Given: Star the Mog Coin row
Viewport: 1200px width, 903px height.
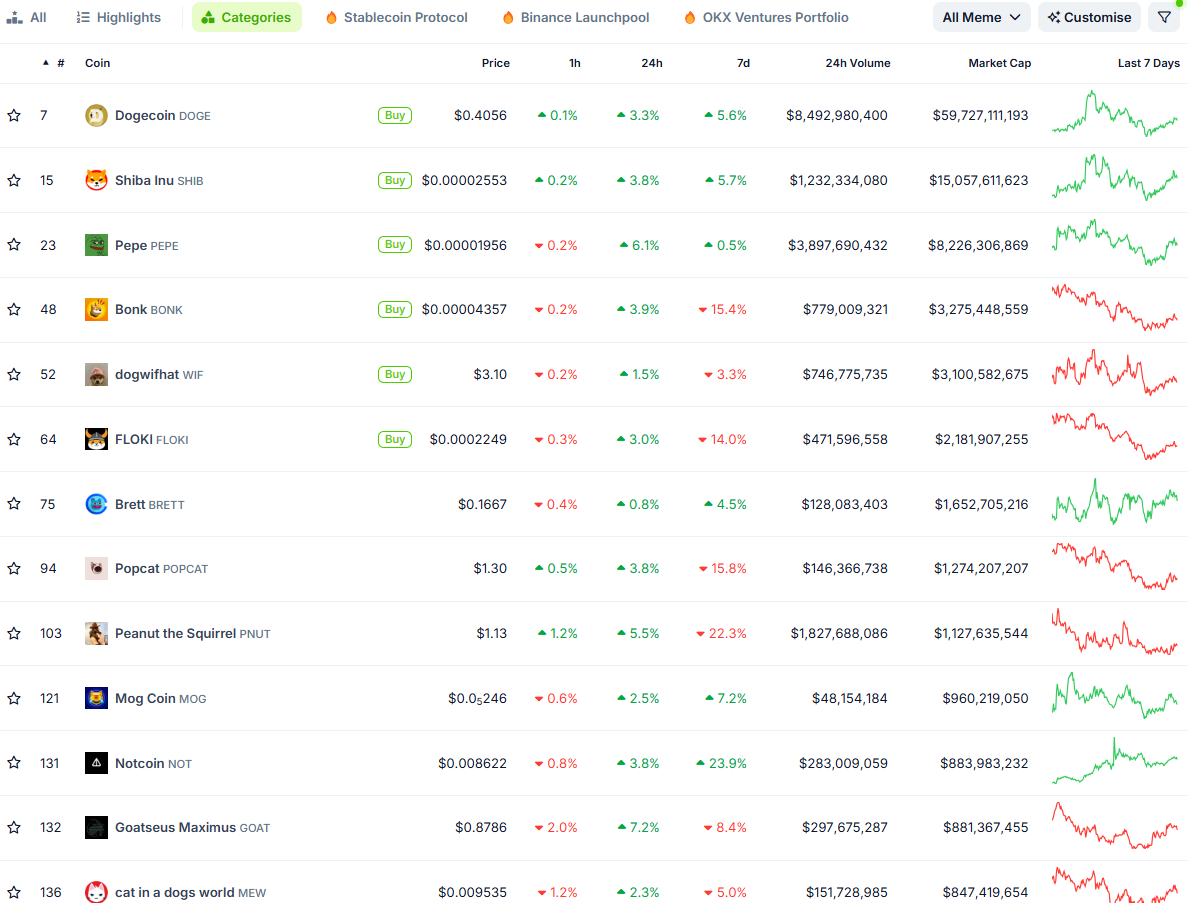Looking at the screenshot, I should [14, 698].
